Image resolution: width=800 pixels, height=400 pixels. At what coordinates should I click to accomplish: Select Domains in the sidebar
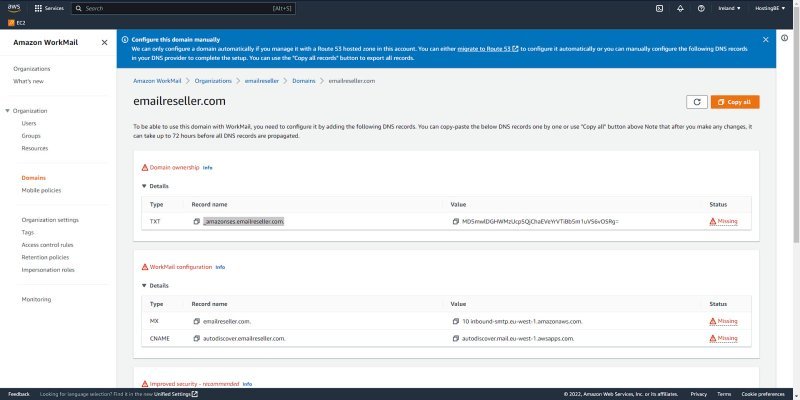(33, 178)
